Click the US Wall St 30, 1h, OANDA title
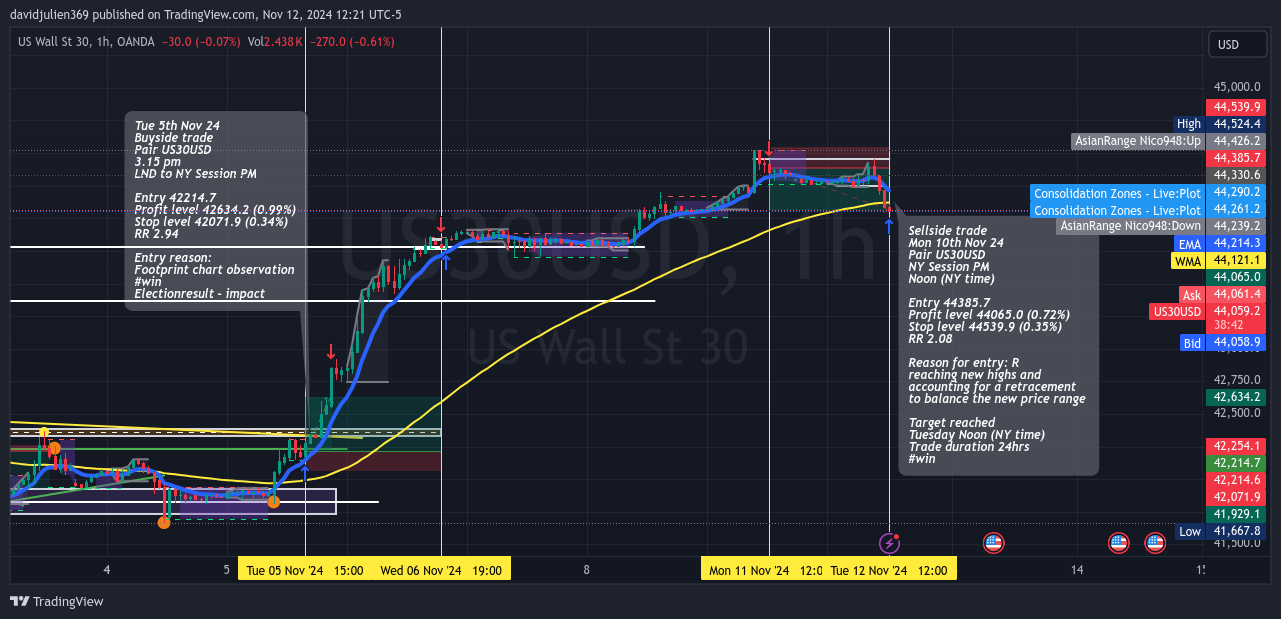The height and width of the screenshot is (619, 1281). 86,41
